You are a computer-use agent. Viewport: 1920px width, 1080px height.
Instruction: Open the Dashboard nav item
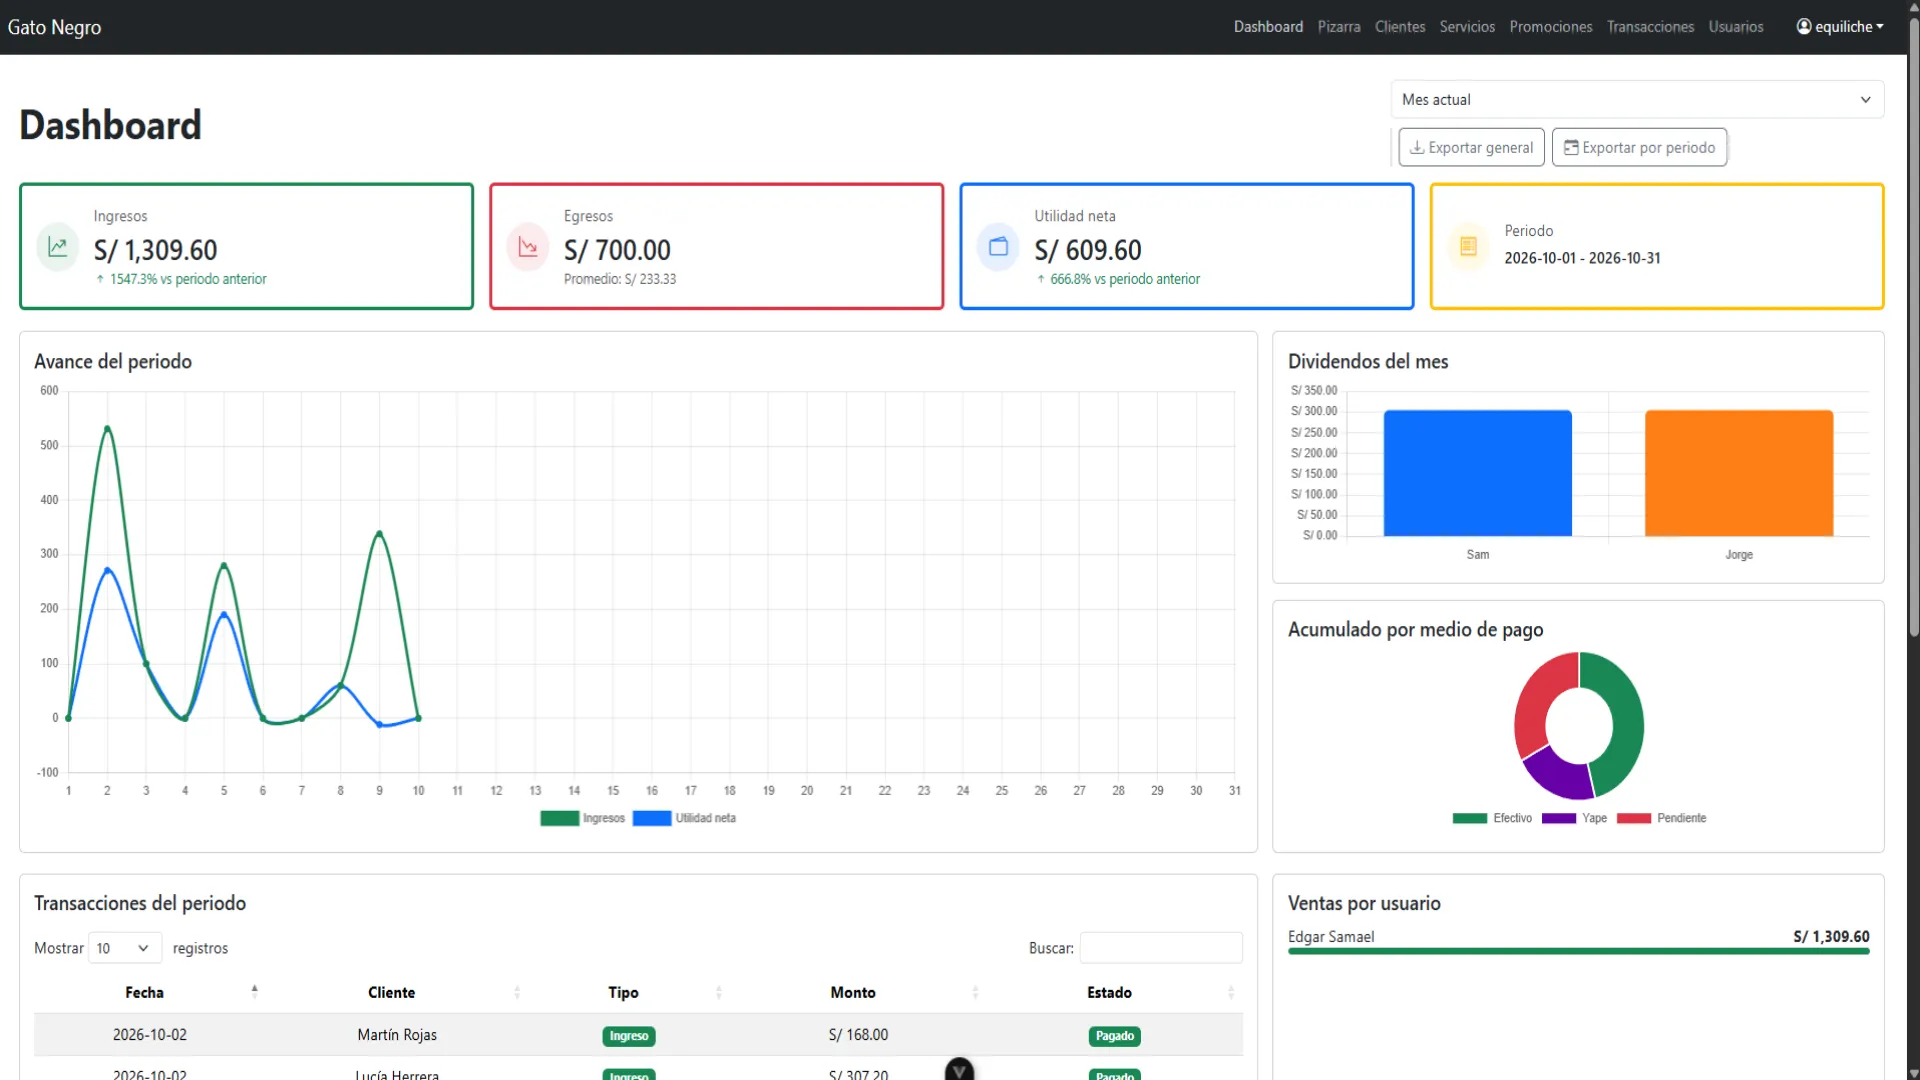[x=1268, y=27]
